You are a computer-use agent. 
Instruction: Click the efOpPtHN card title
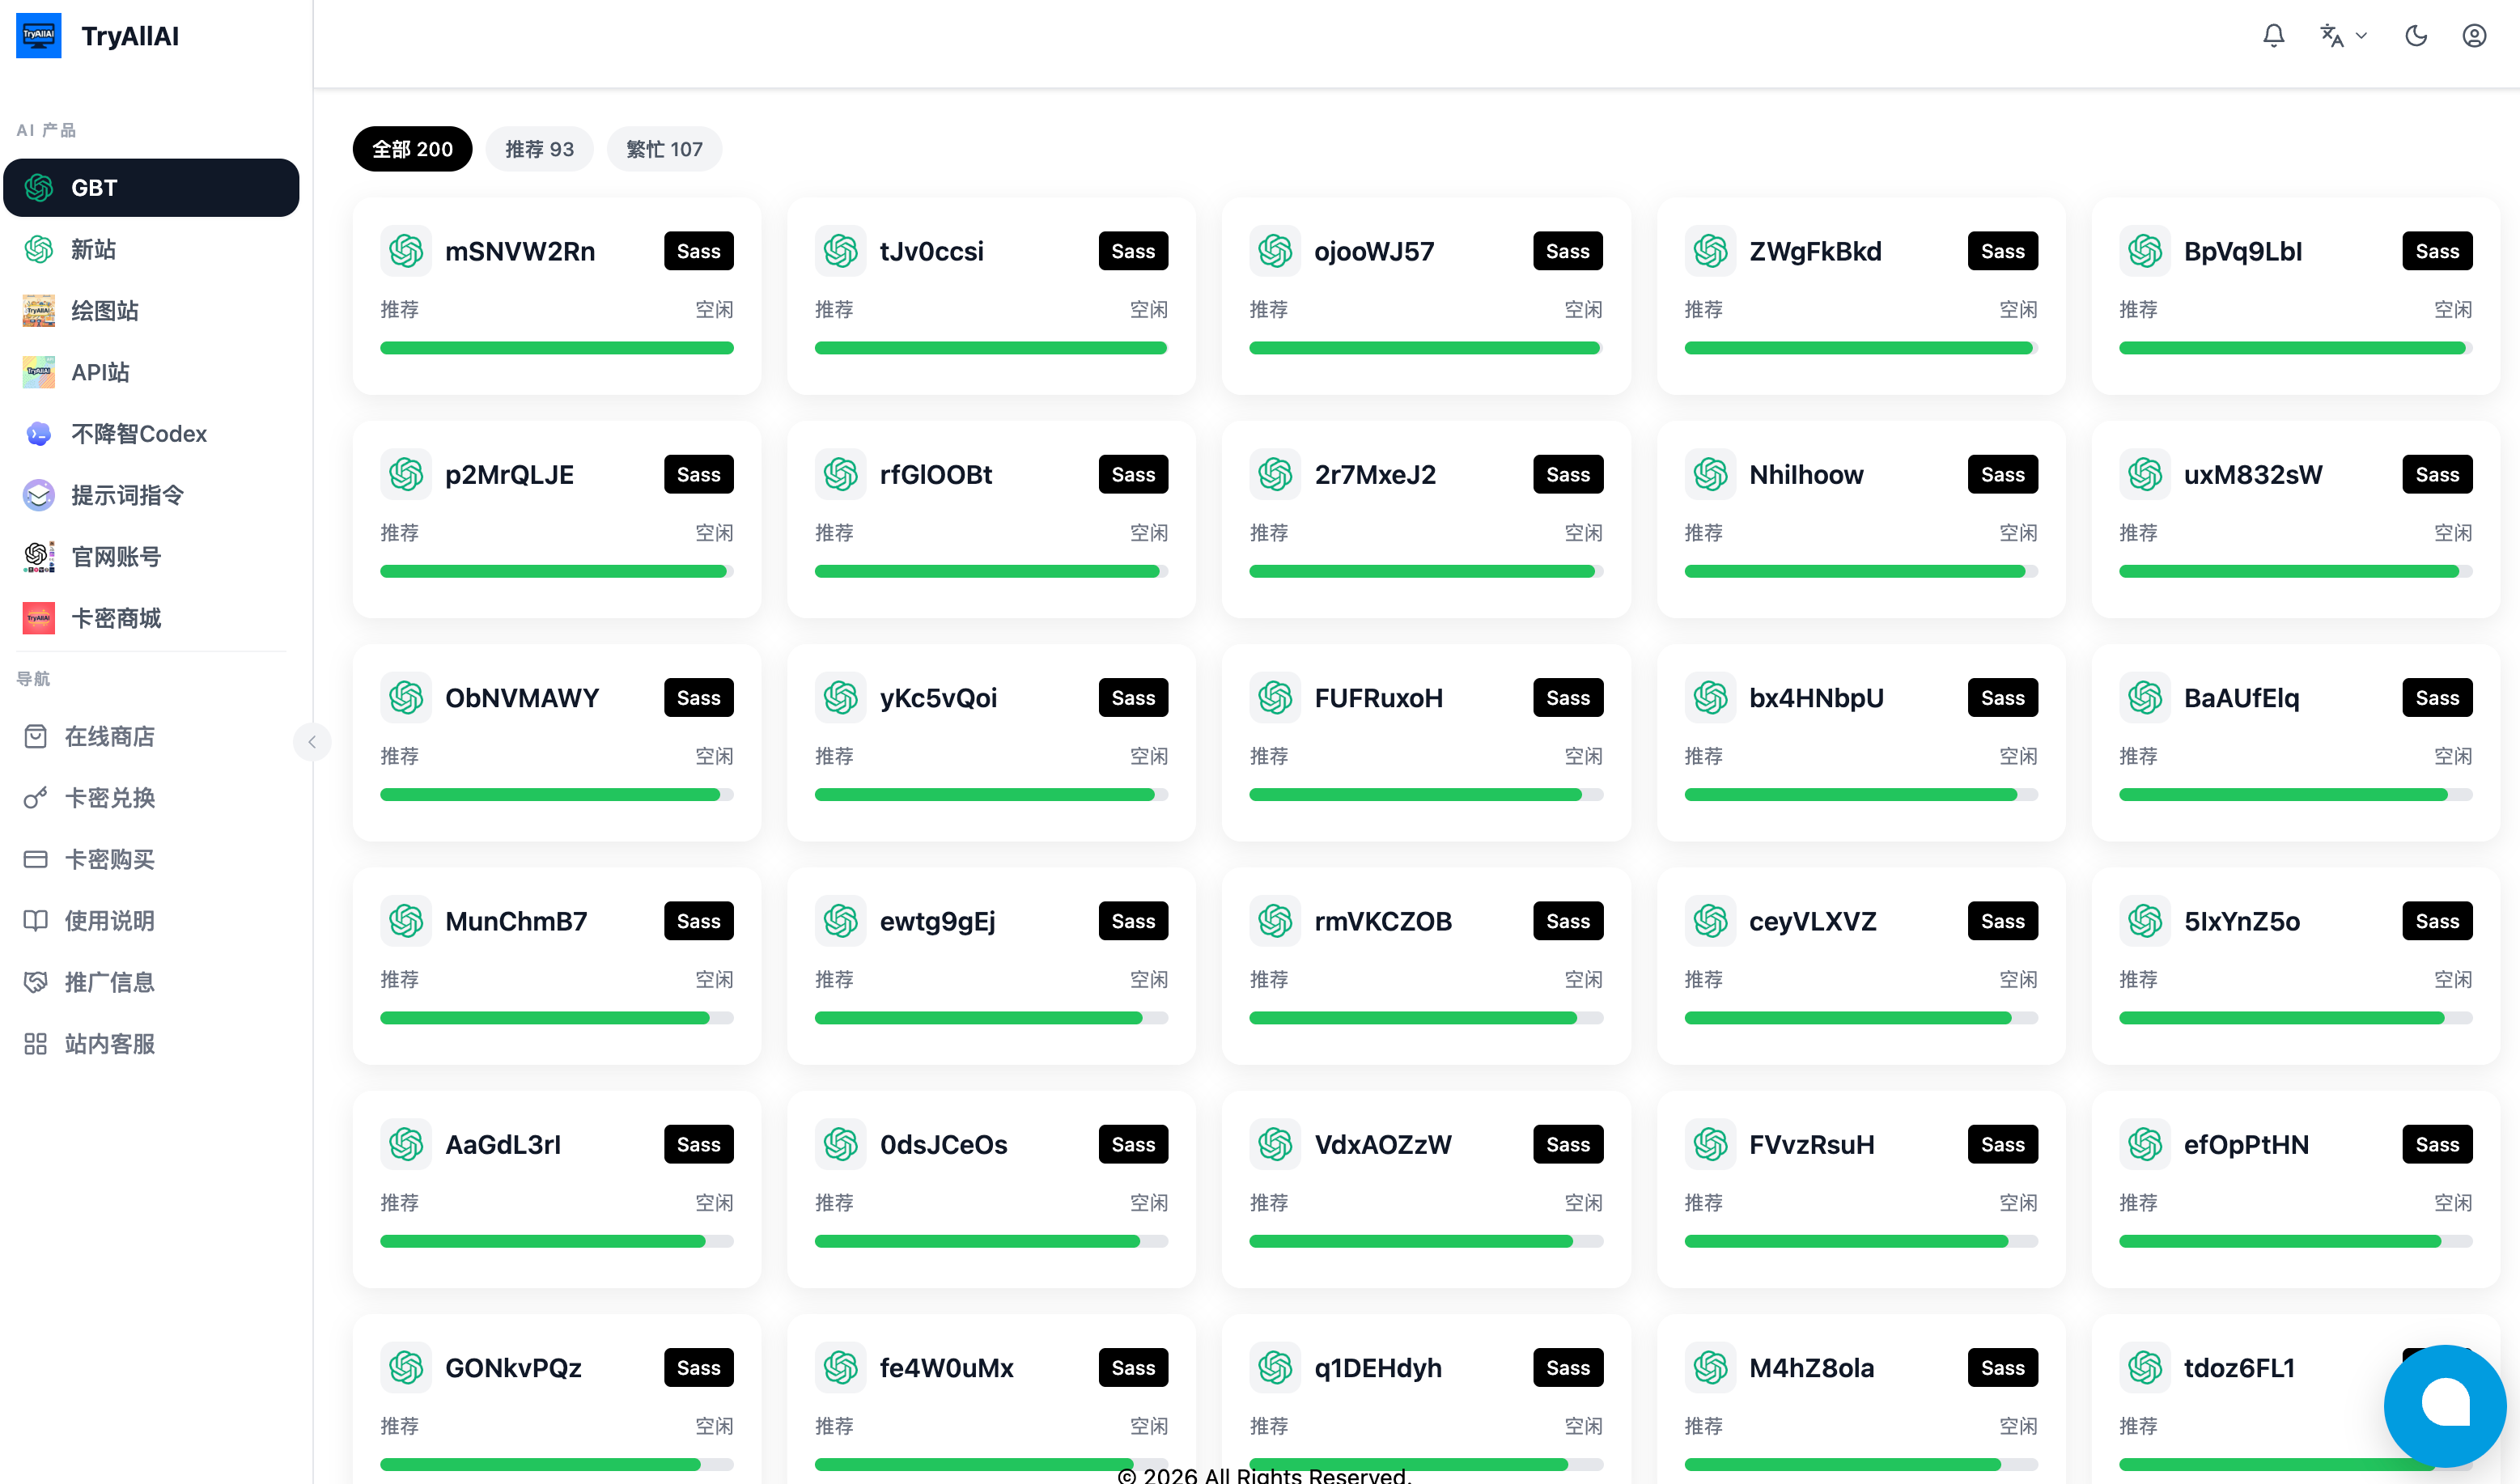(2246, 1144)
